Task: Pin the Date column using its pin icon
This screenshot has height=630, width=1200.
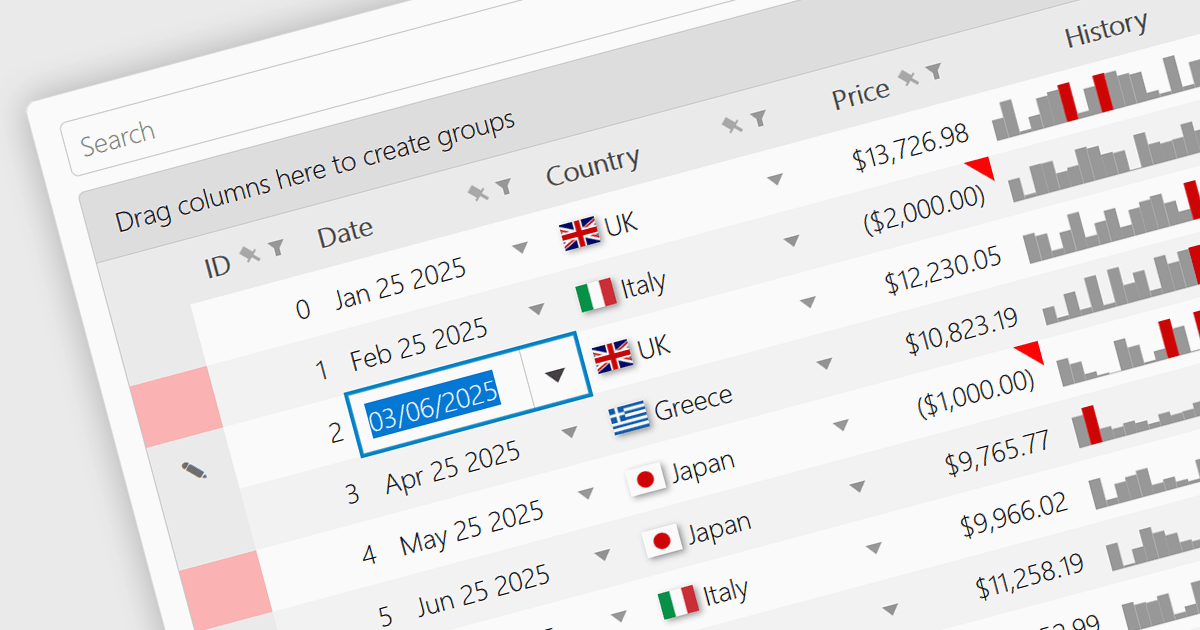Action: [480, 192]
